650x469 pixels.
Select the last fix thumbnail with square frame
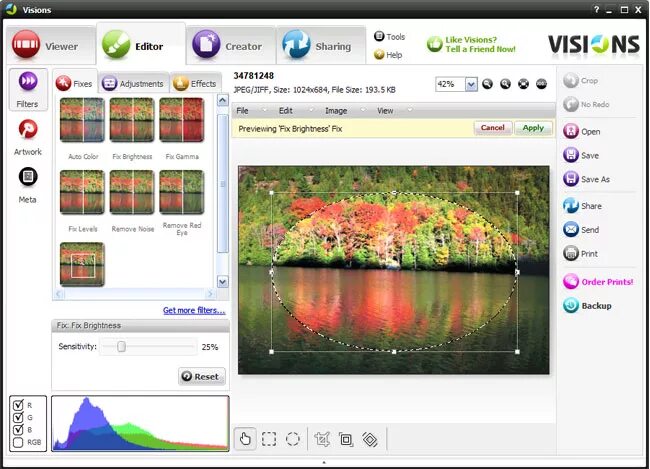pos(82,265)
